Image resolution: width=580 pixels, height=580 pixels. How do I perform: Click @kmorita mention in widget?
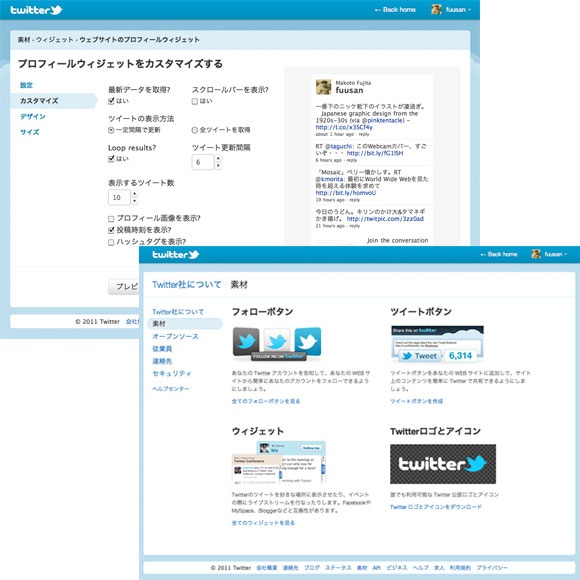pyautogui.click(x=330, y=179)
